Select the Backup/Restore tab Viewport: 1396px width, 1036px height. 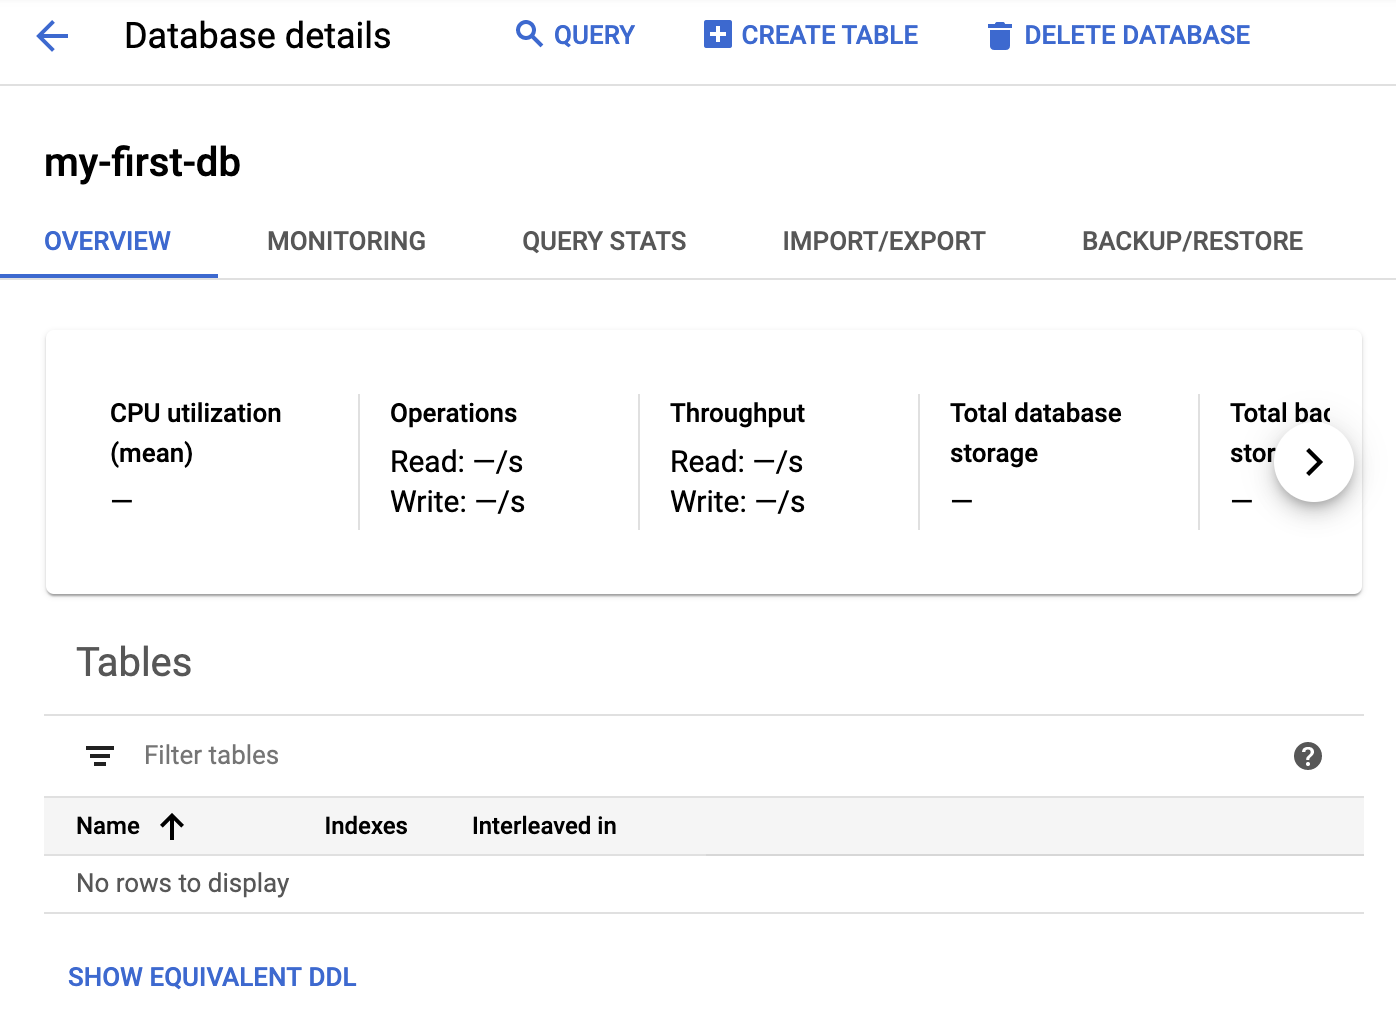pyautogui.click(x=1192, y=241)
